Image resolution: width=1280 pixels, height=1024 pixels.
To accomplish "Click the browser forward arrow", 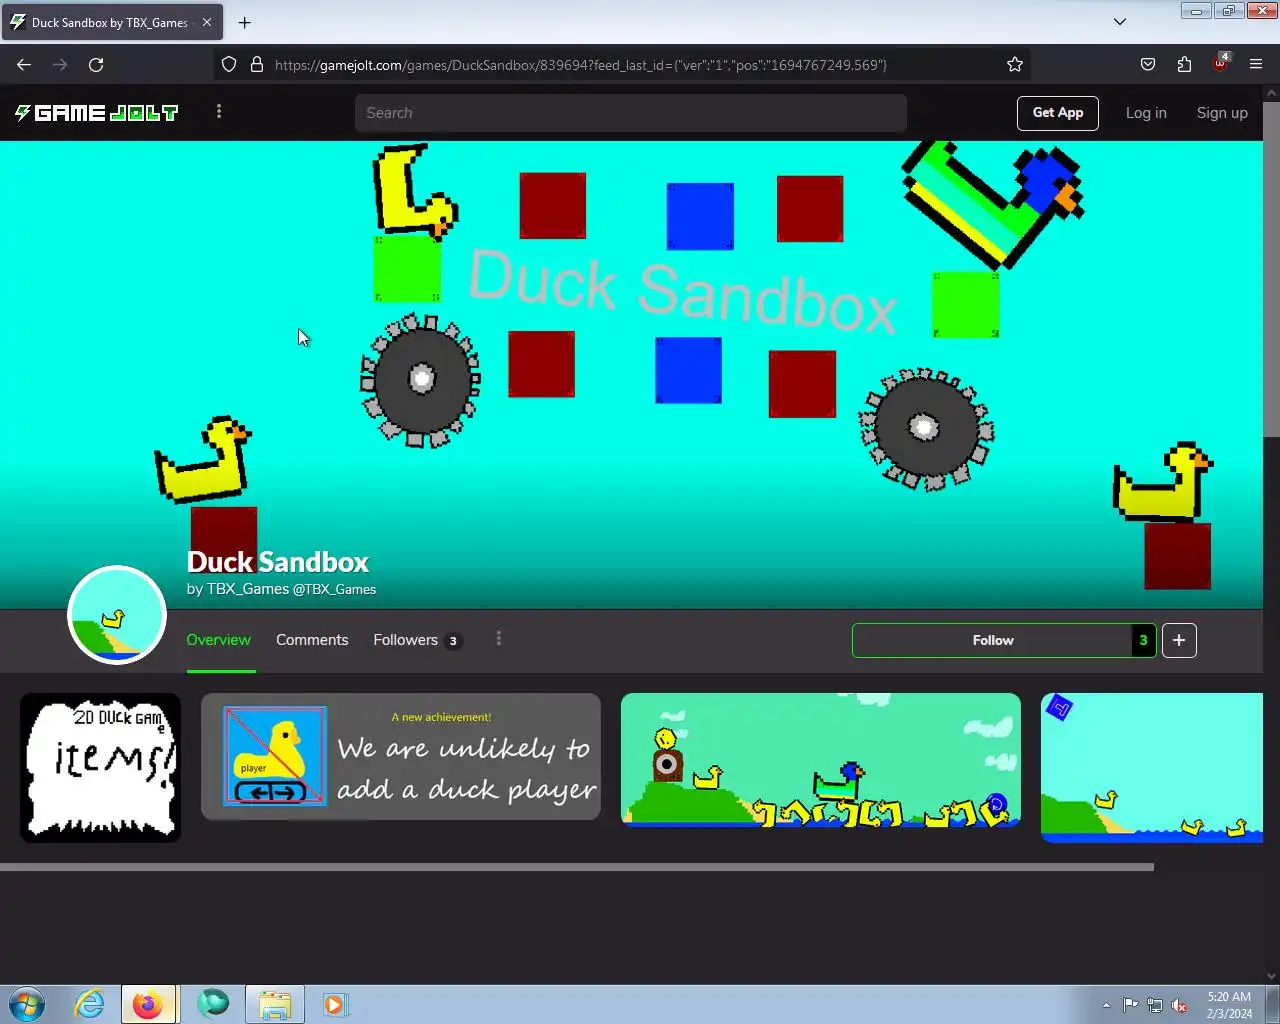I will 60,65.
